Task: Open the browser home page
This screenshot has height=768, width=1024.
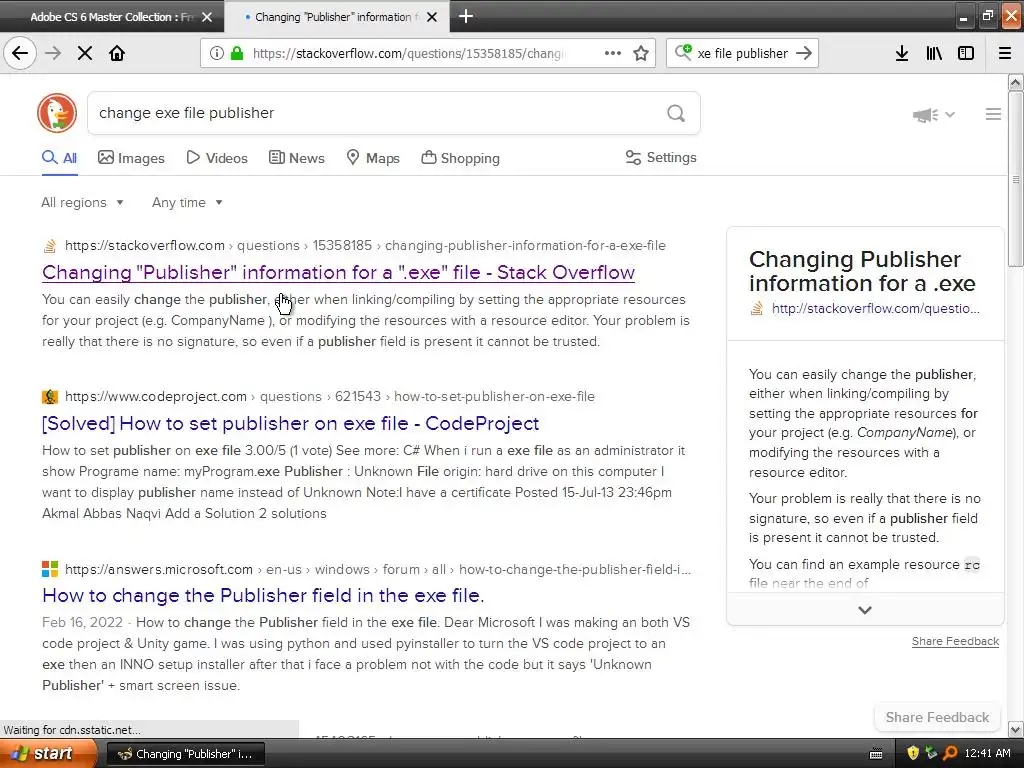Action: click(117, 53)
